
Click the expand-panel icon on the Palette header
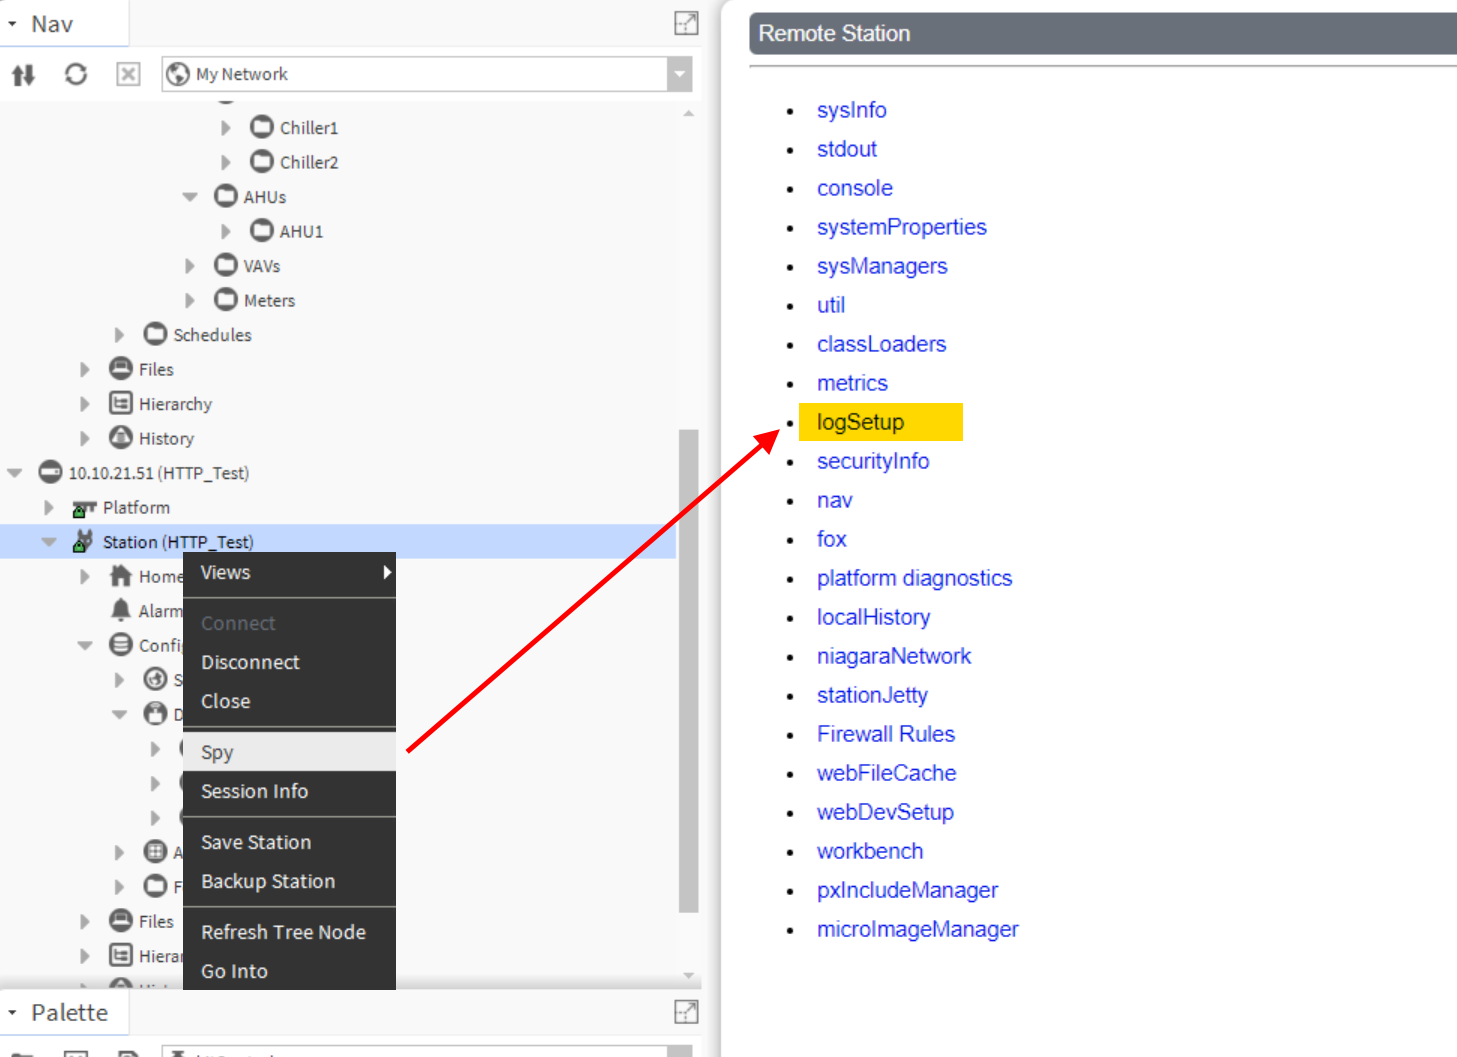point(686,1012)
